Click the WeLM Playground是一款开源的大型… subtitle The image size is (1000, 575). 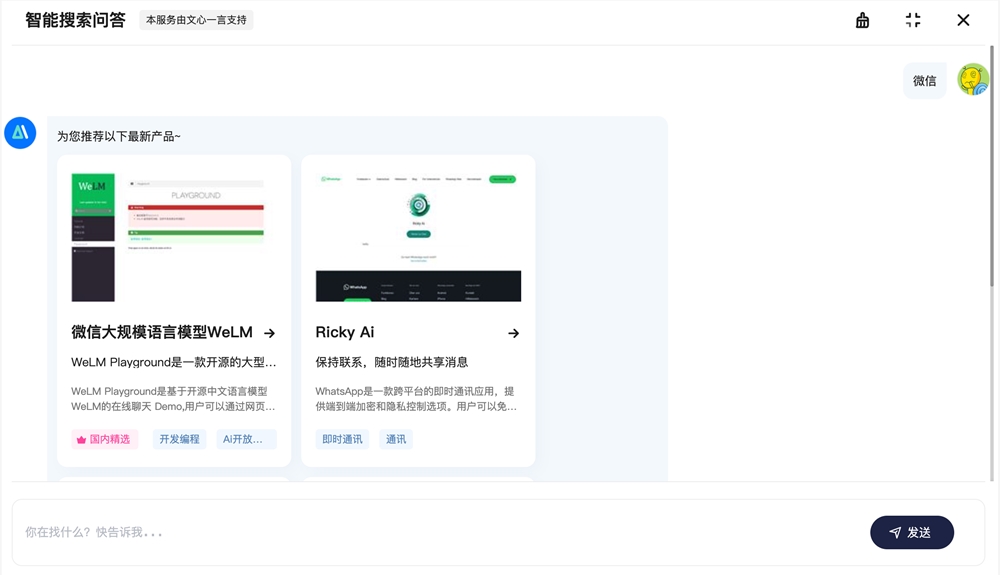pyautogui.click(x=173, y=362)
